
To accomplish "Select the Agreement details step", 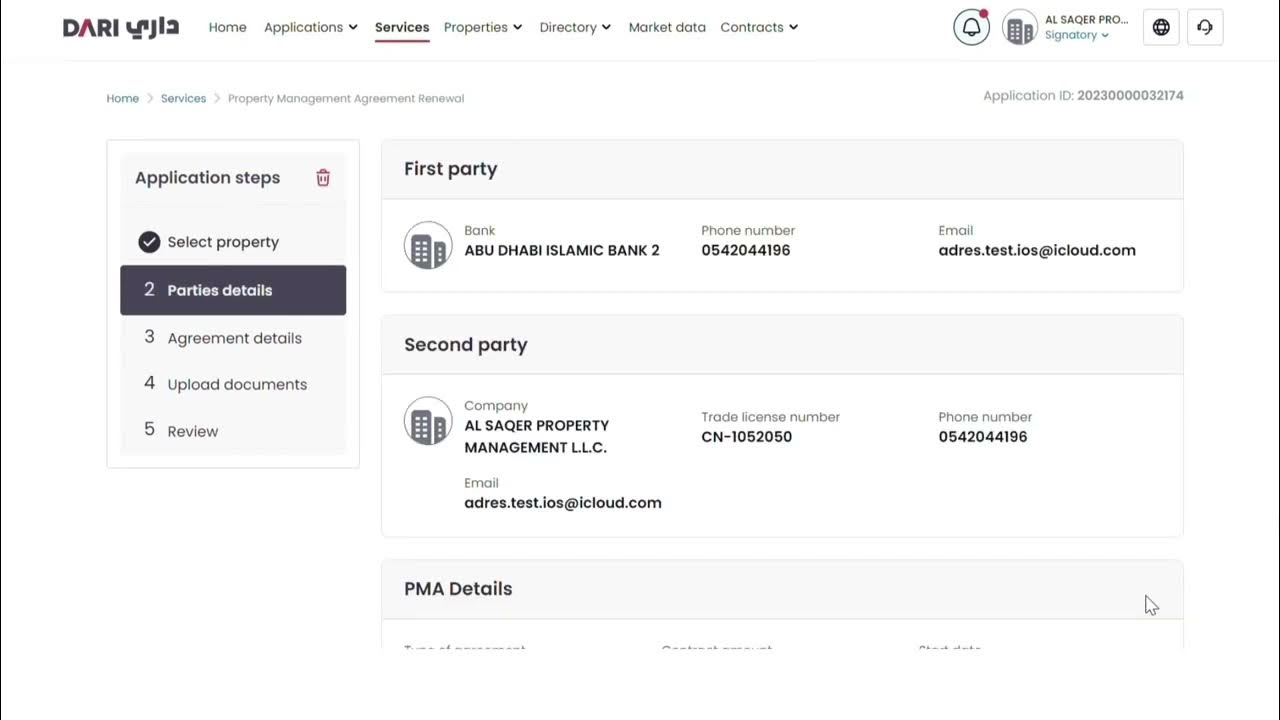I will 234,338.
